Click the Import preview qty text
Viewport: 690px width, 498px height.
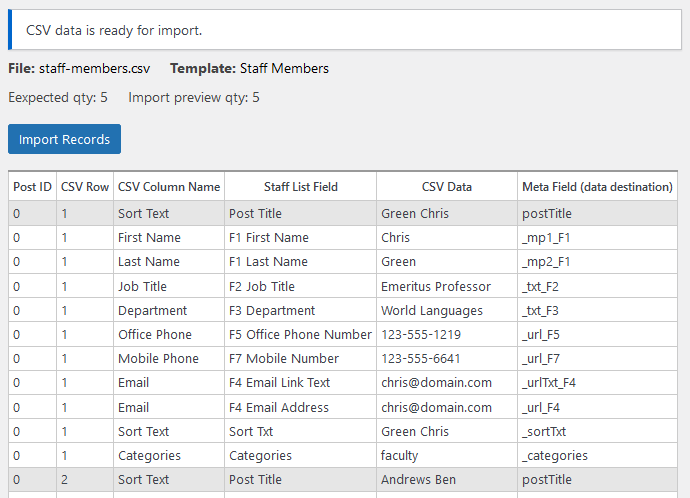193,98
